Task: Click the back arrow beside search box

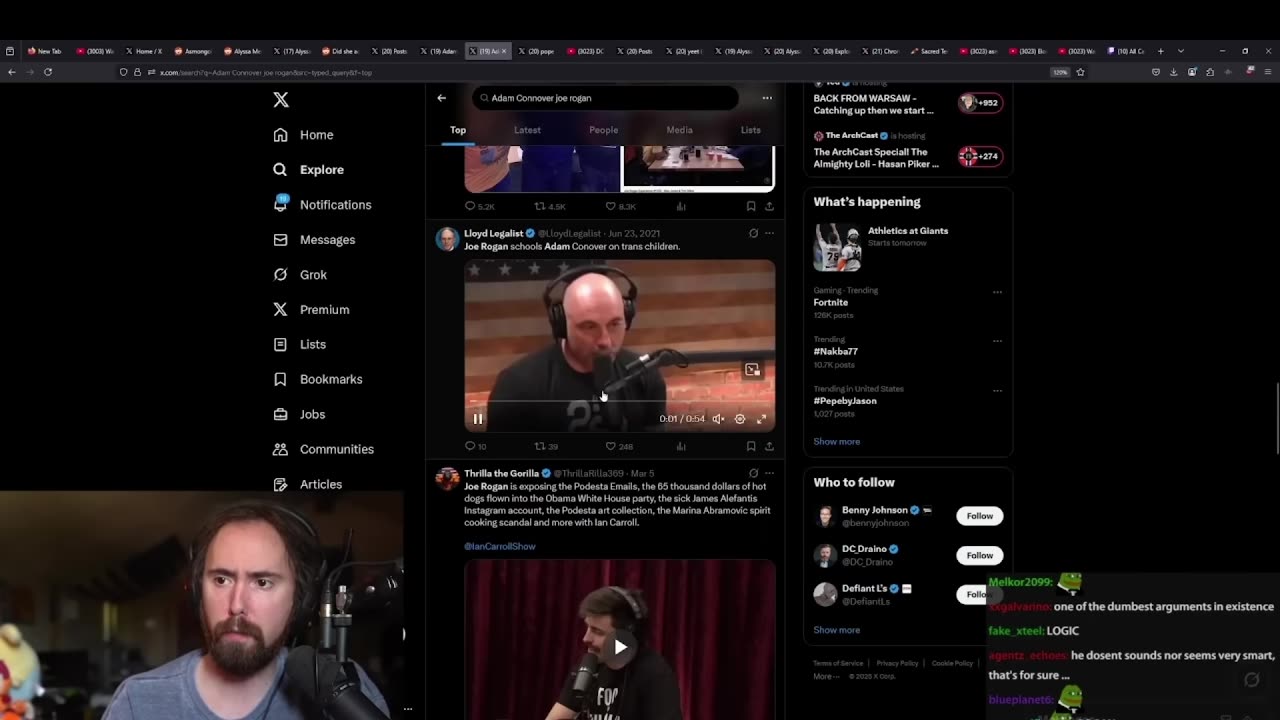Action: pyautogui.click(x=441, y=98)
